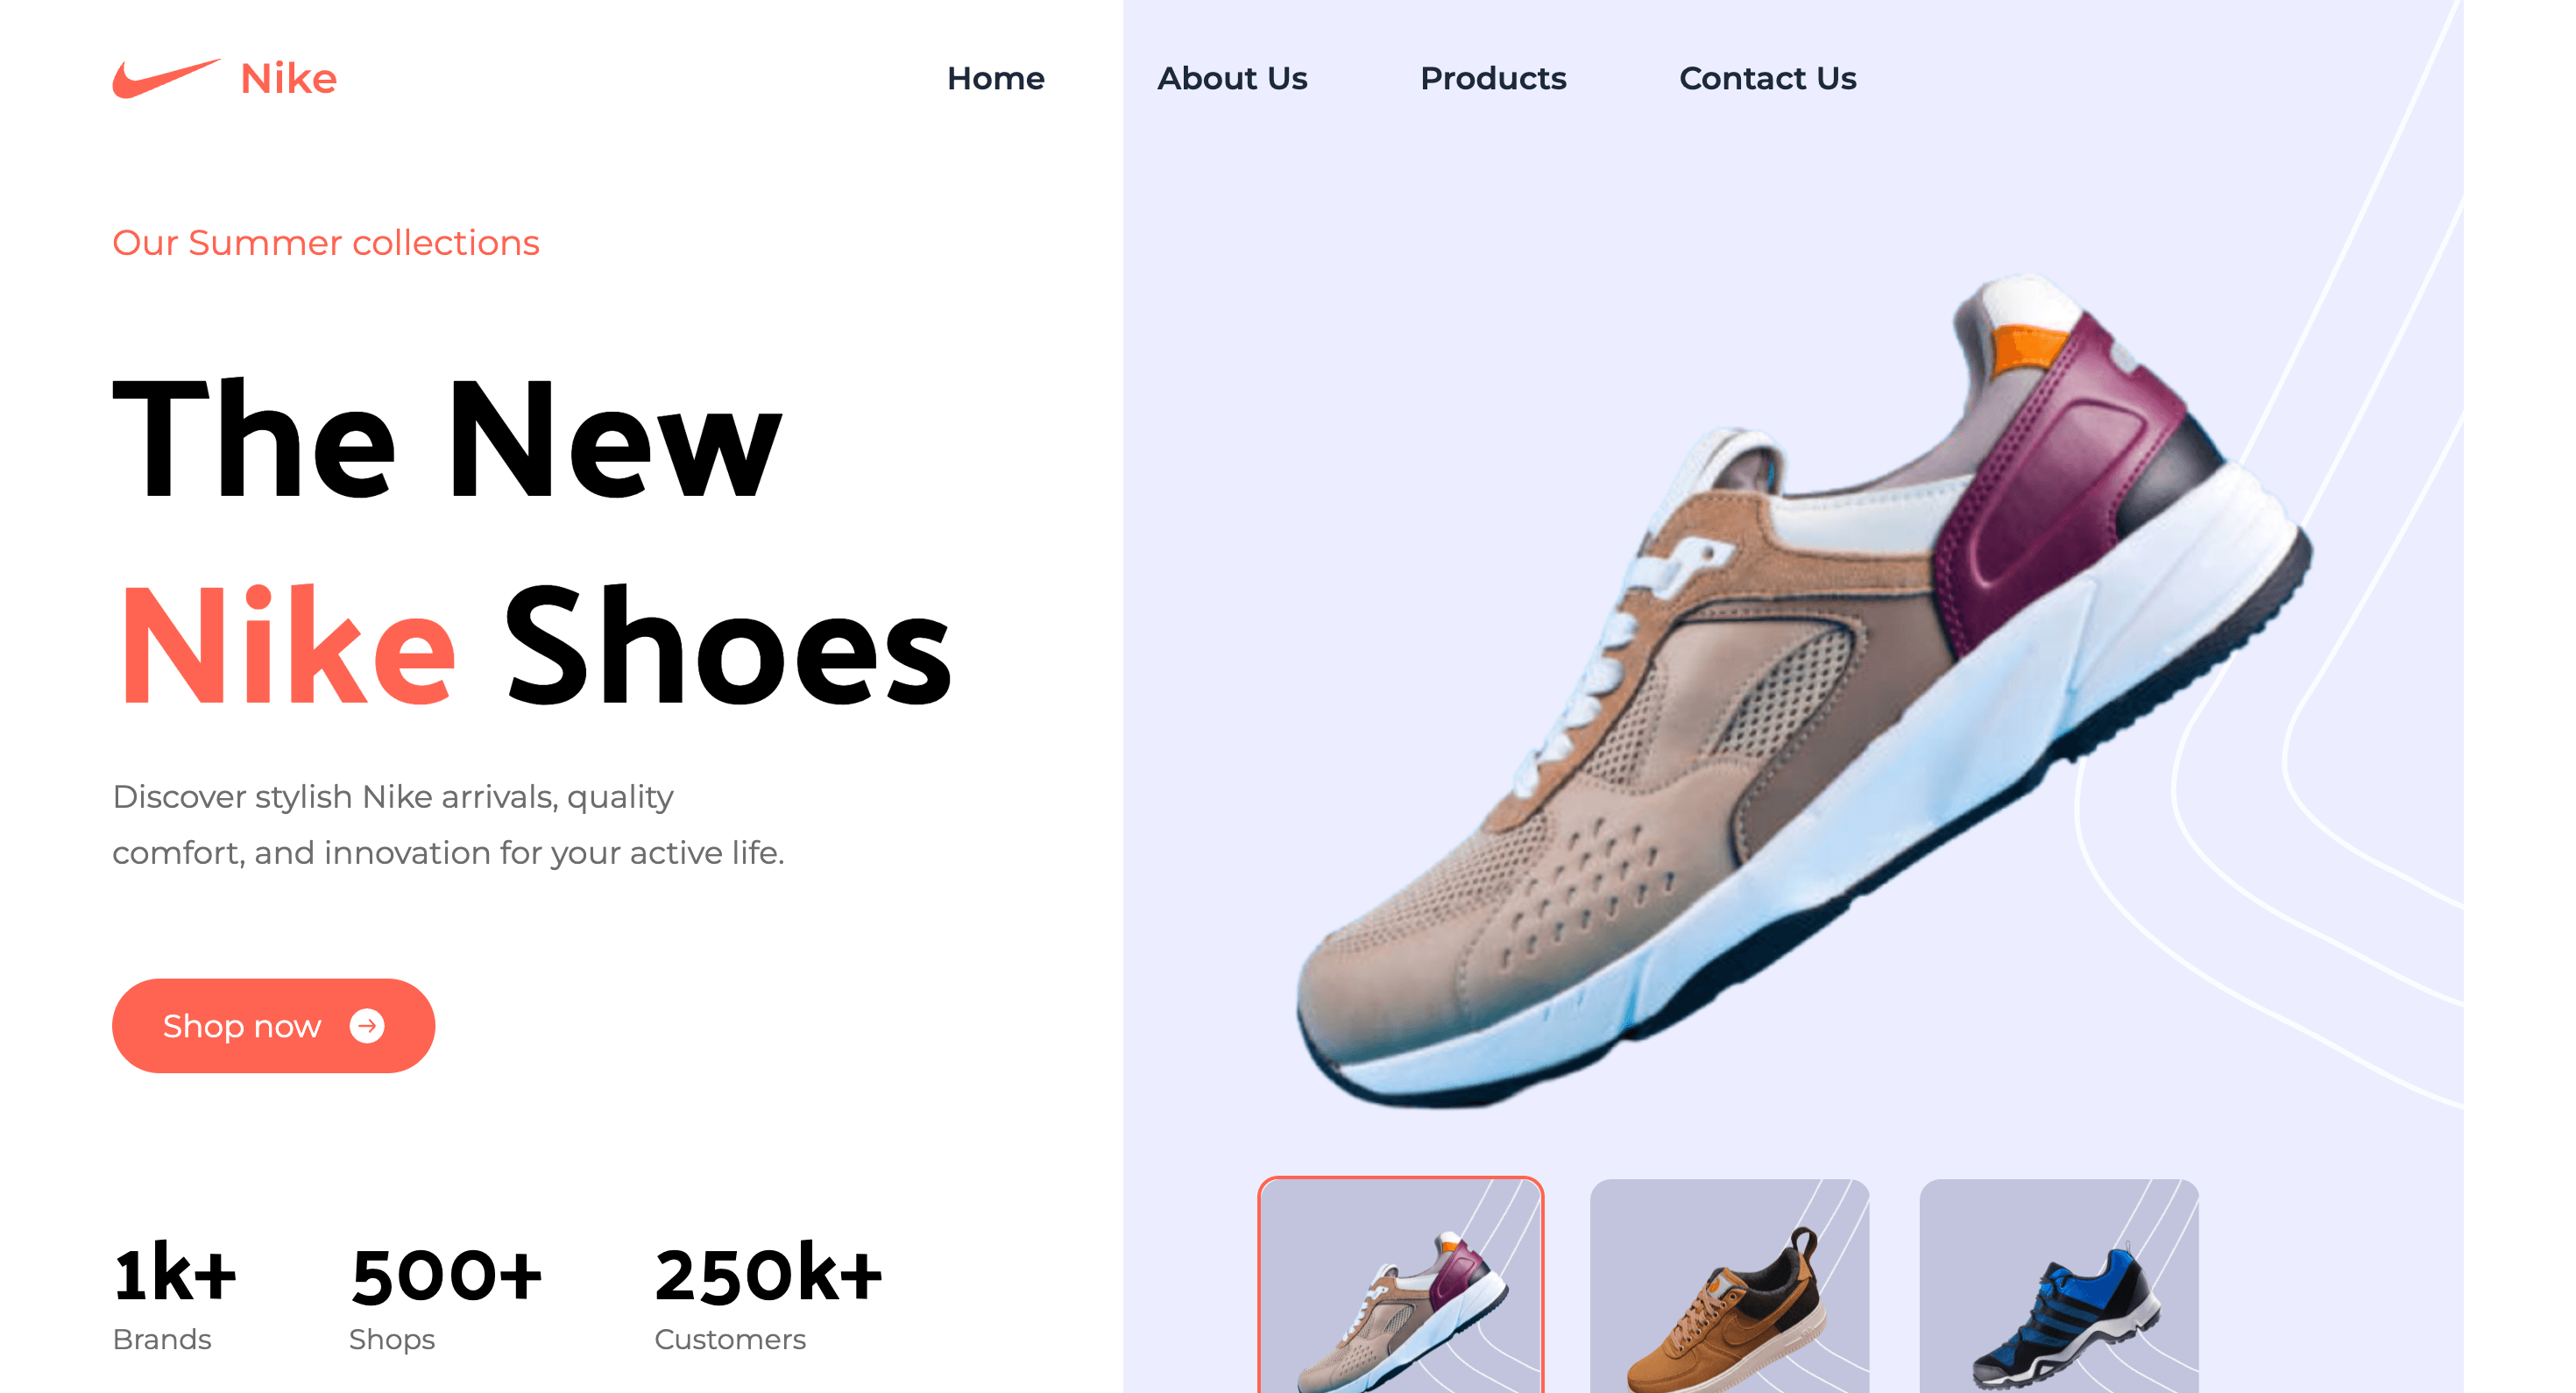2576x1393 pixels.
Task: Open the Home nav link
Action: 995,78
